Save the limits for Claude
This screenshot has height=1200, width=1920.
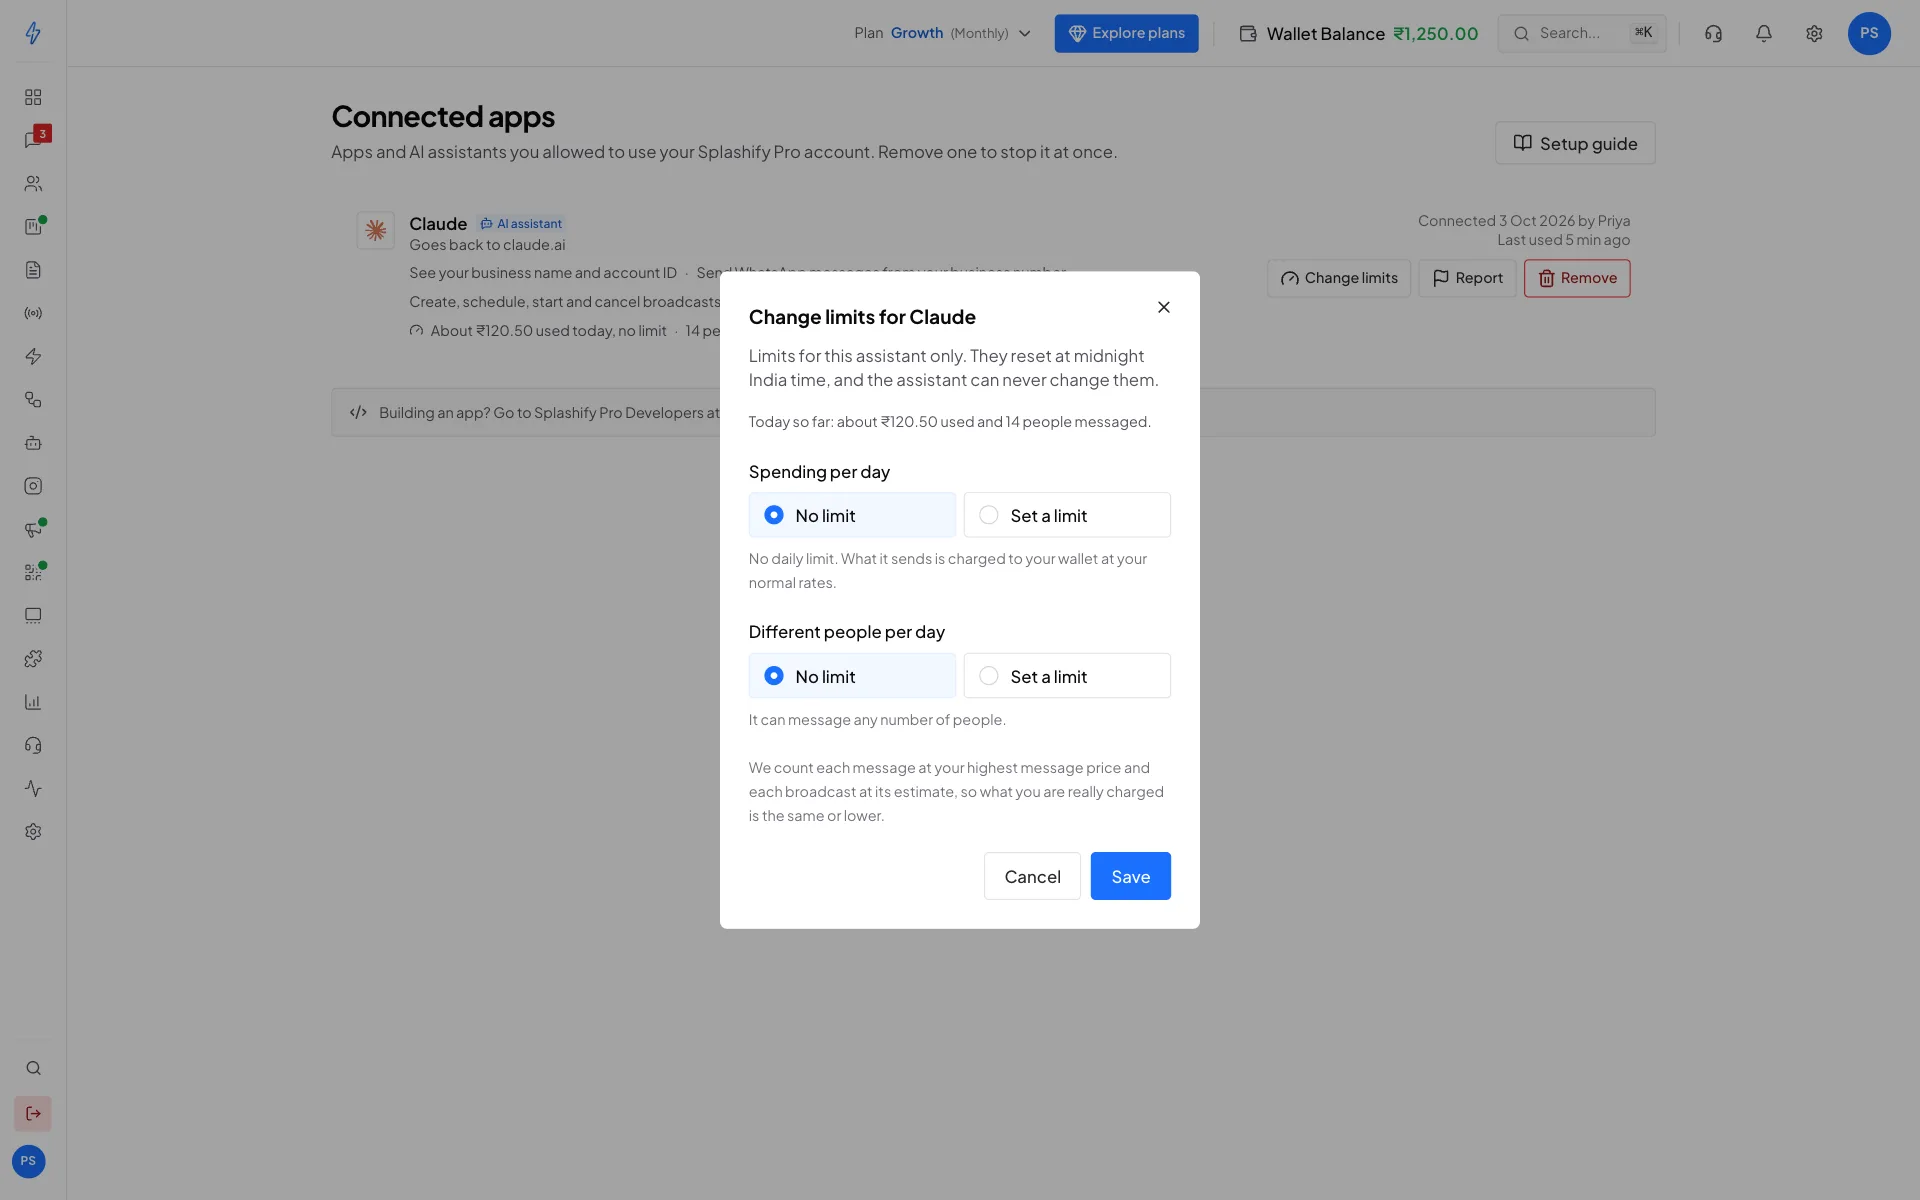coord(1130,876)
